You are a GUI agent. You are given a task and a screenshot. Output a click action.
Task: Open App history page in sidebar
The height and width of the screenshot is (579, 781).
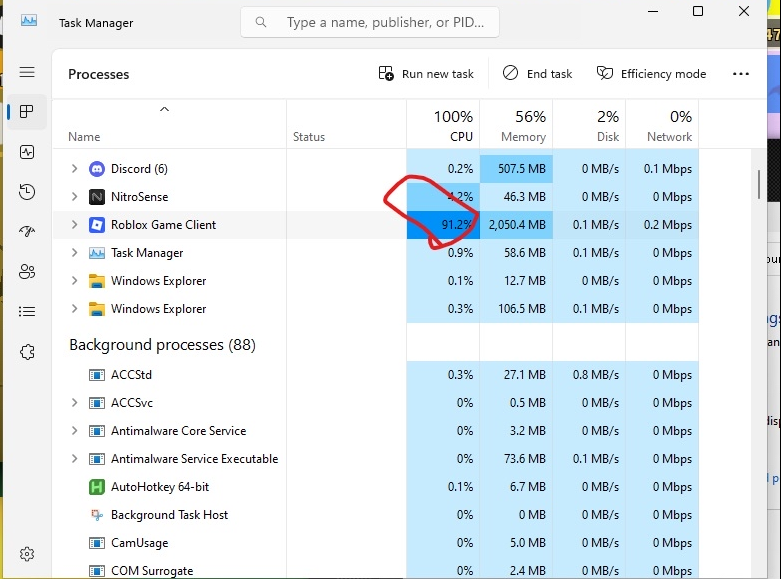pos(27,192)
